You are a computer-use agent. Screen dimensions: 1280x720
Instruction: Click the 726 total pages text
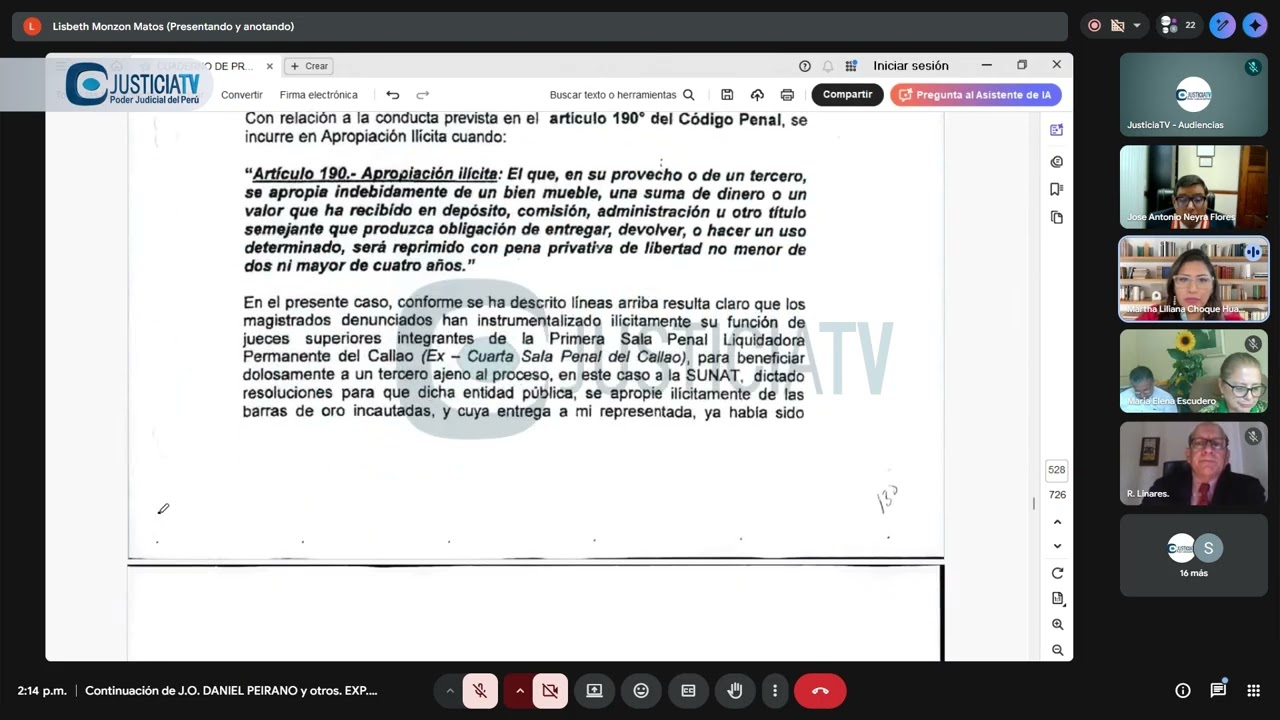[1057, 495]
